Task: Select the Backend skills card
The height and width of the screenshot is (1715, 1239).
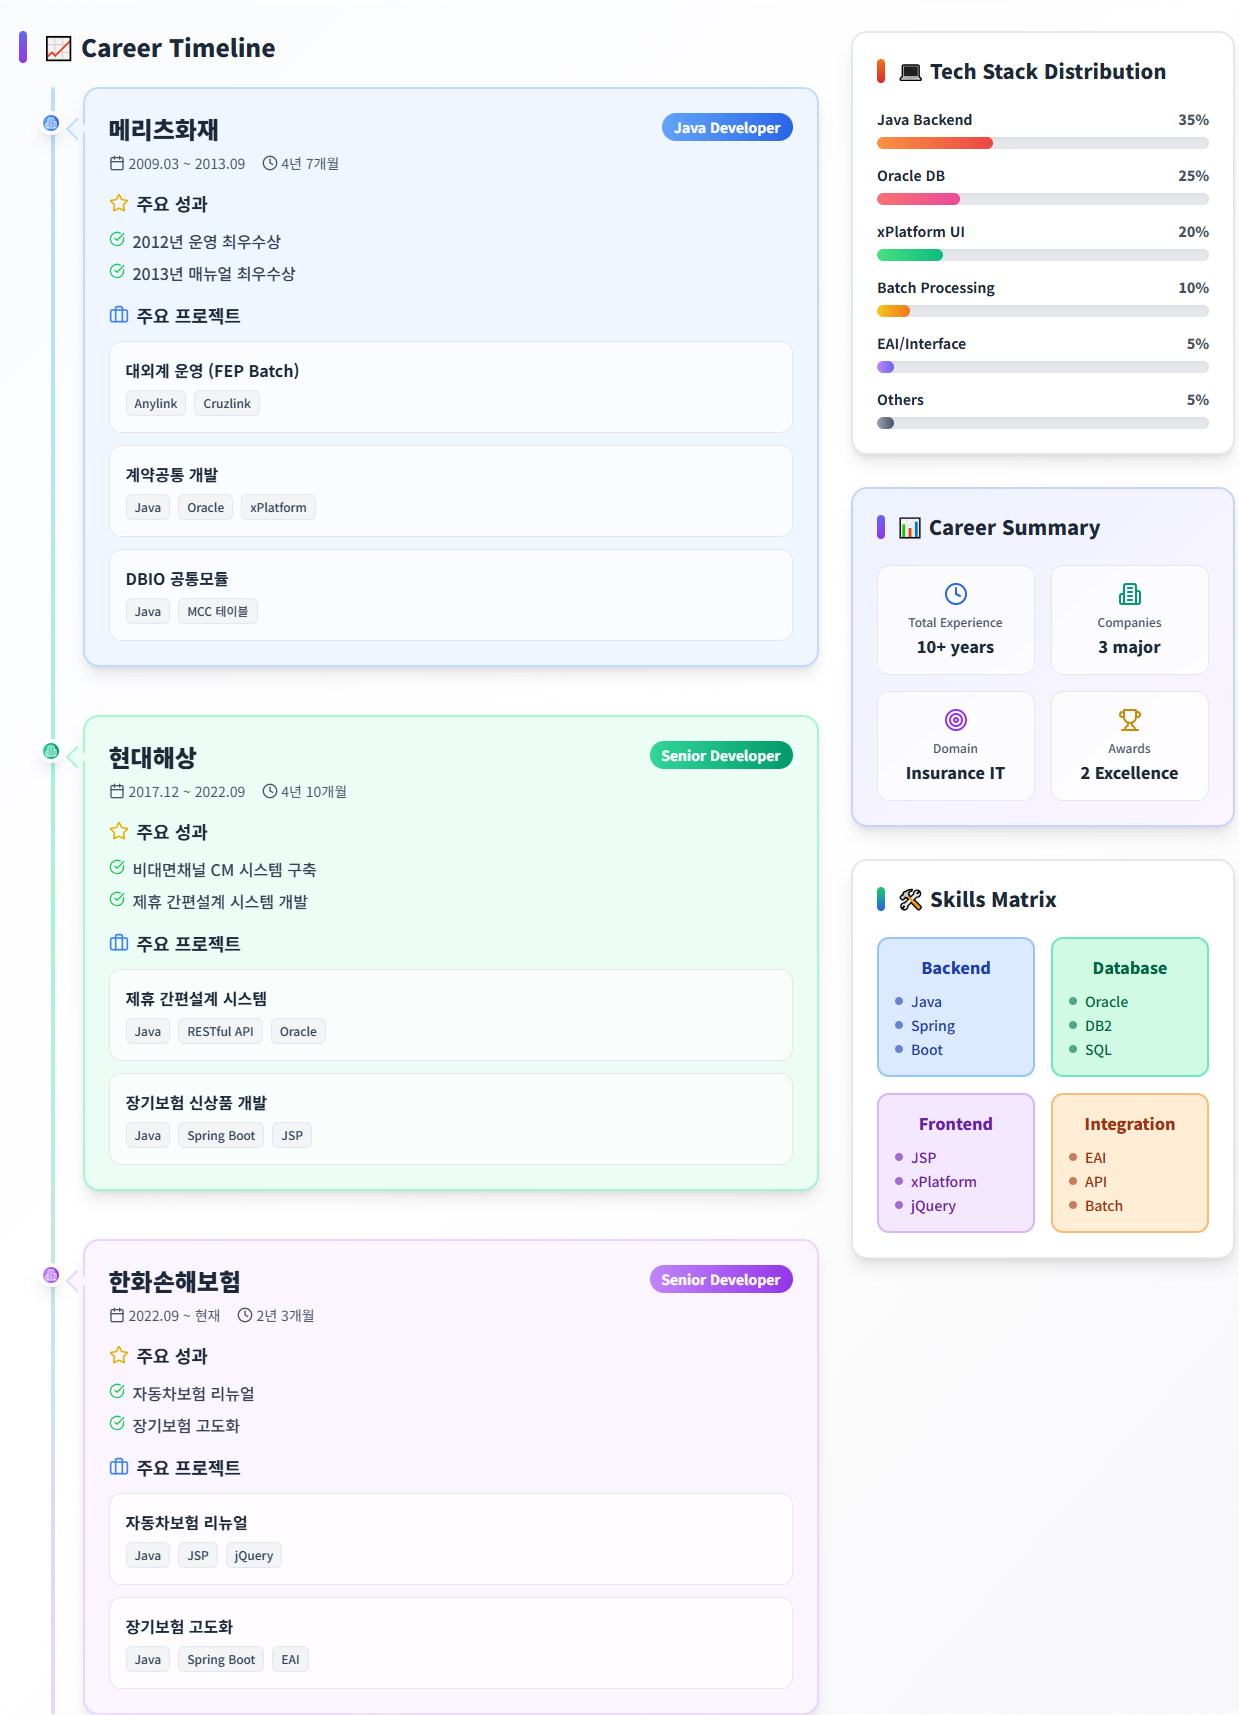Action: coord(956,1007)
